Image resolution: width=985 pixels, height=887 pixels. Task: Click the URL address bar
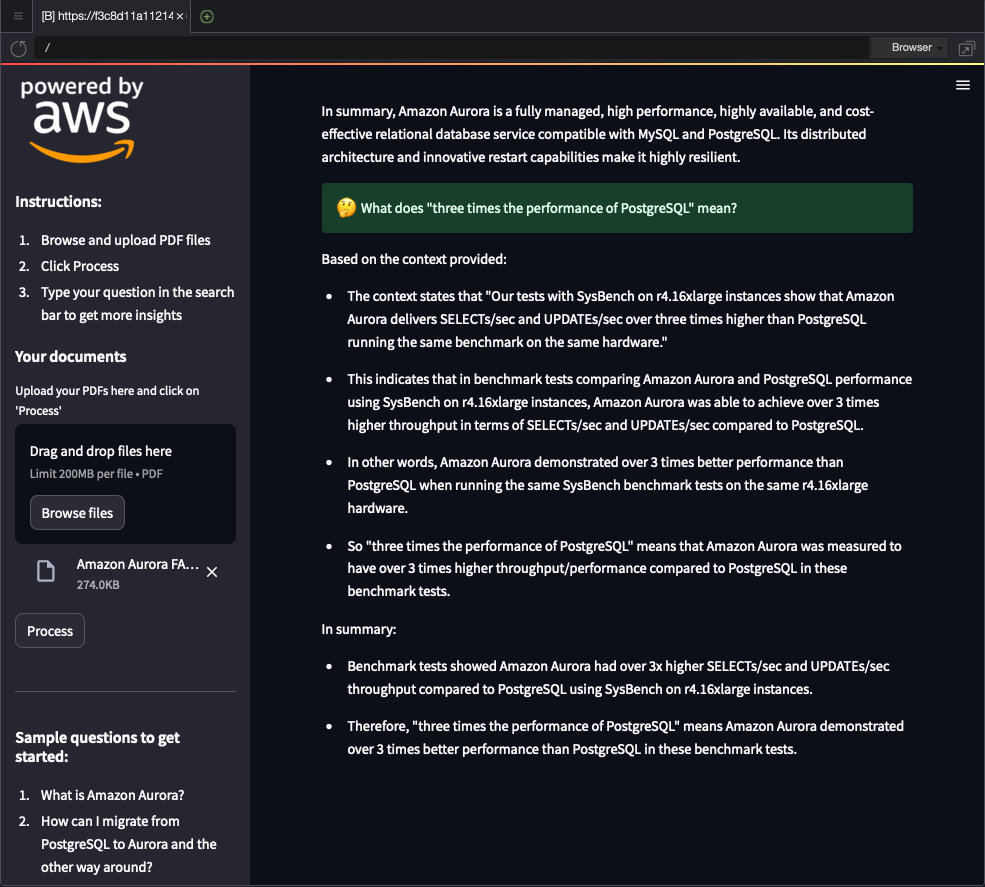452,48
